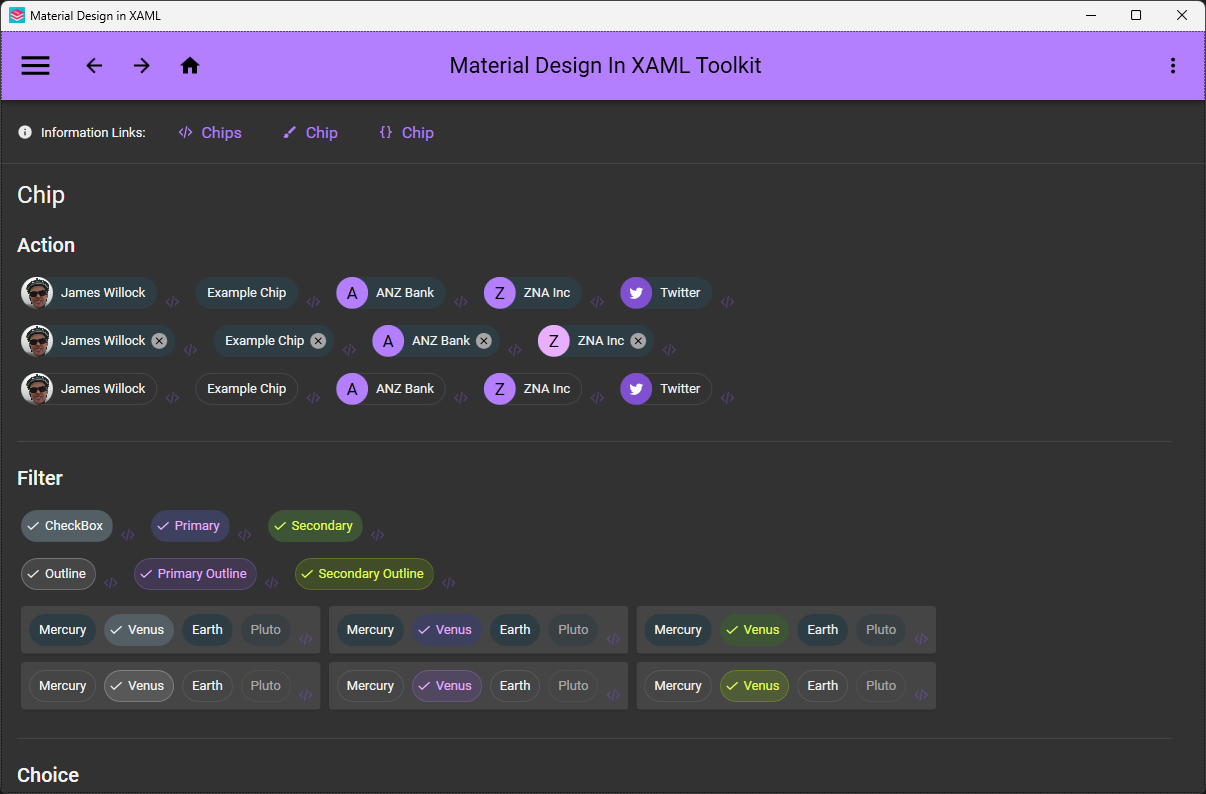Go forward with the right arrow
The width and height of the screenshot is (1206, 794).
pos(142,66)
